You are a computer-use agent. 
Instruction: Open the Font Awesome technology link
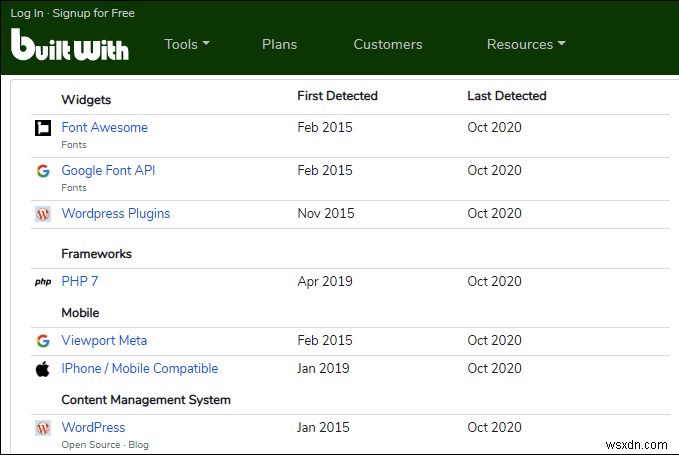tap(104, 127)
